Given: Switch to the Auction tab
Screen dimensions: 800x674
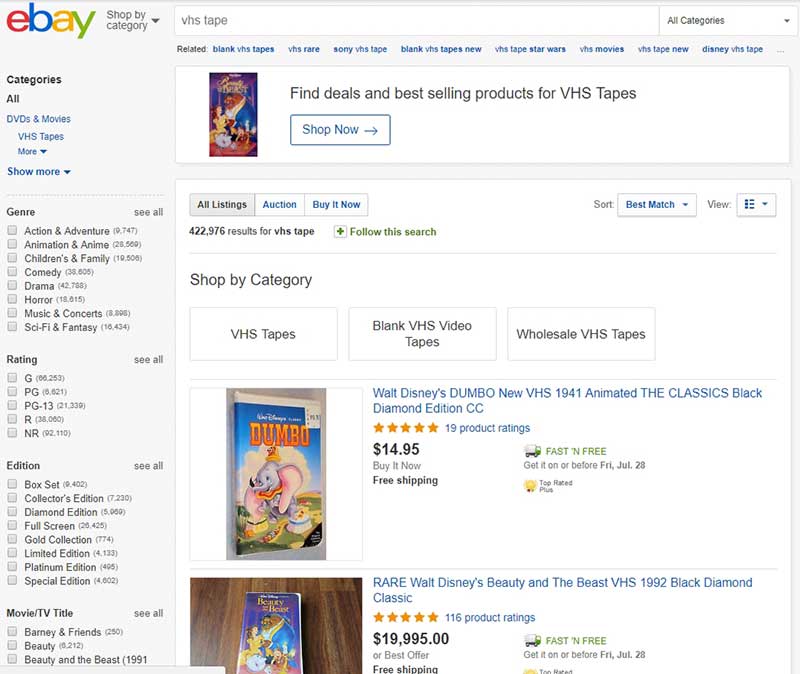Looking at the screenshot, I should [x=279, y=204].
